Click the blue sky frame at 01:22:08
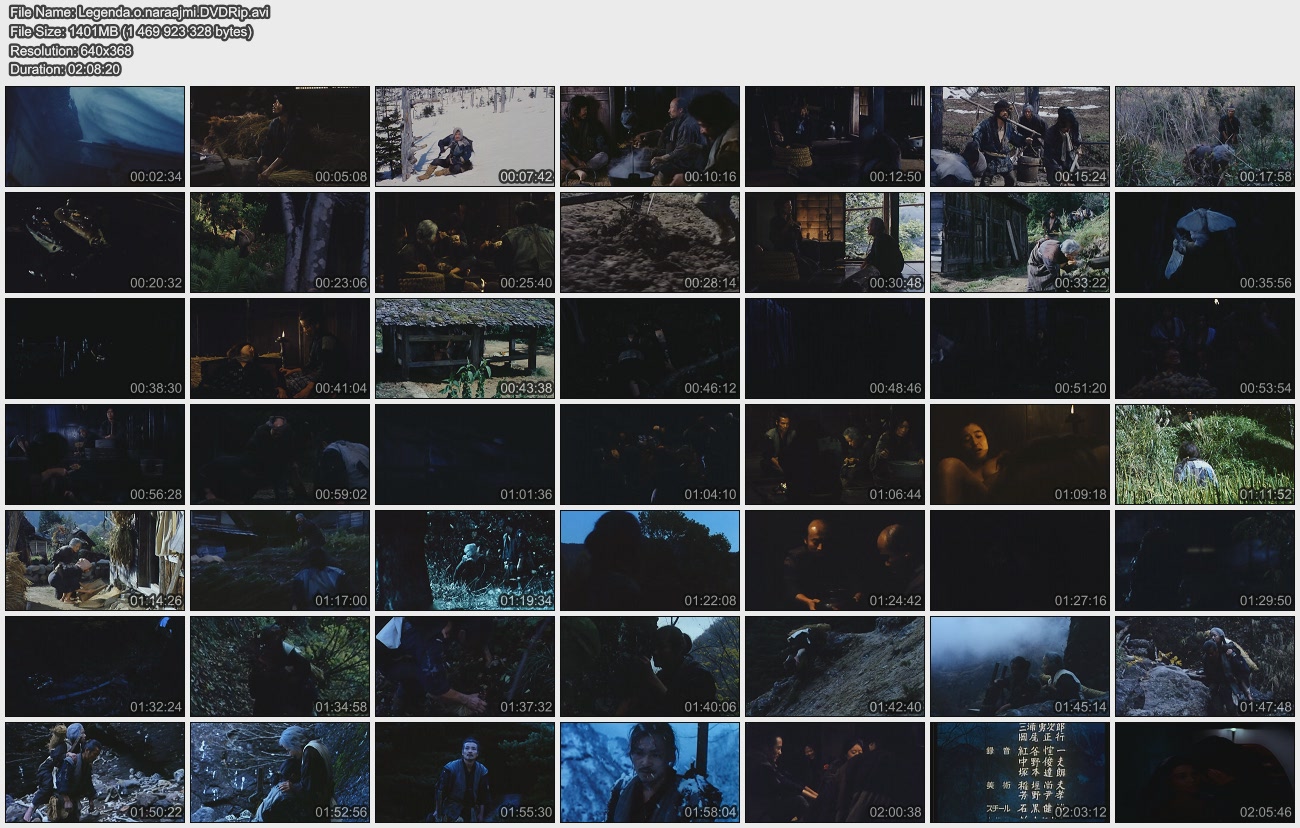The width and height of the screenshot is (1300, 828). (650, 560)
